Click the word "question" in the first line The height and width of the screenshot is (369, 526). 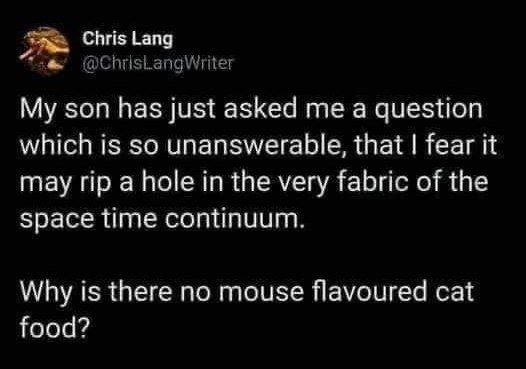tap(429, 111)
